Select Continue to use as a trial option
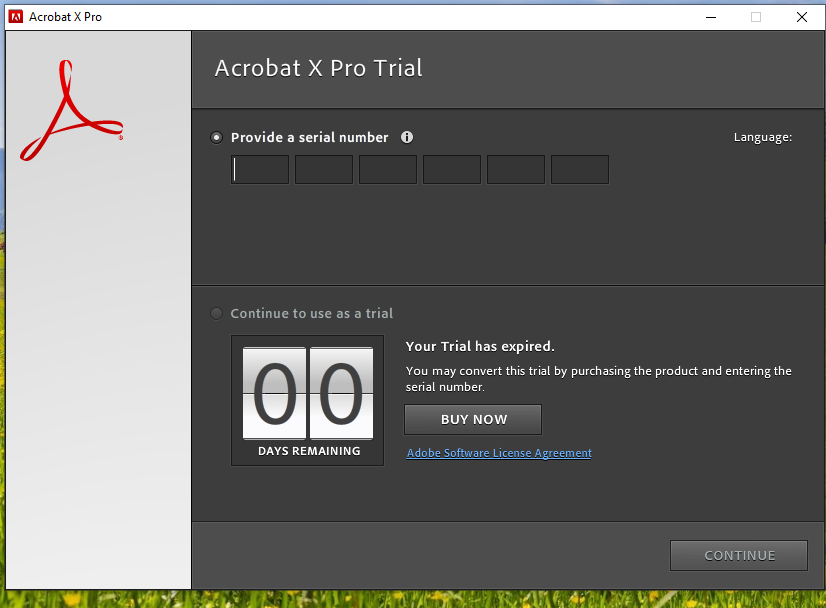The image size is (826, 608). [x=217, y=313]
